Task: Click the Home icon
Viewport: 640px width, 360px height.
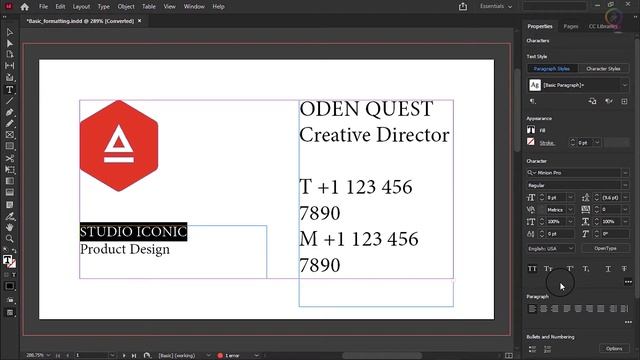Action: click(24, 7)
